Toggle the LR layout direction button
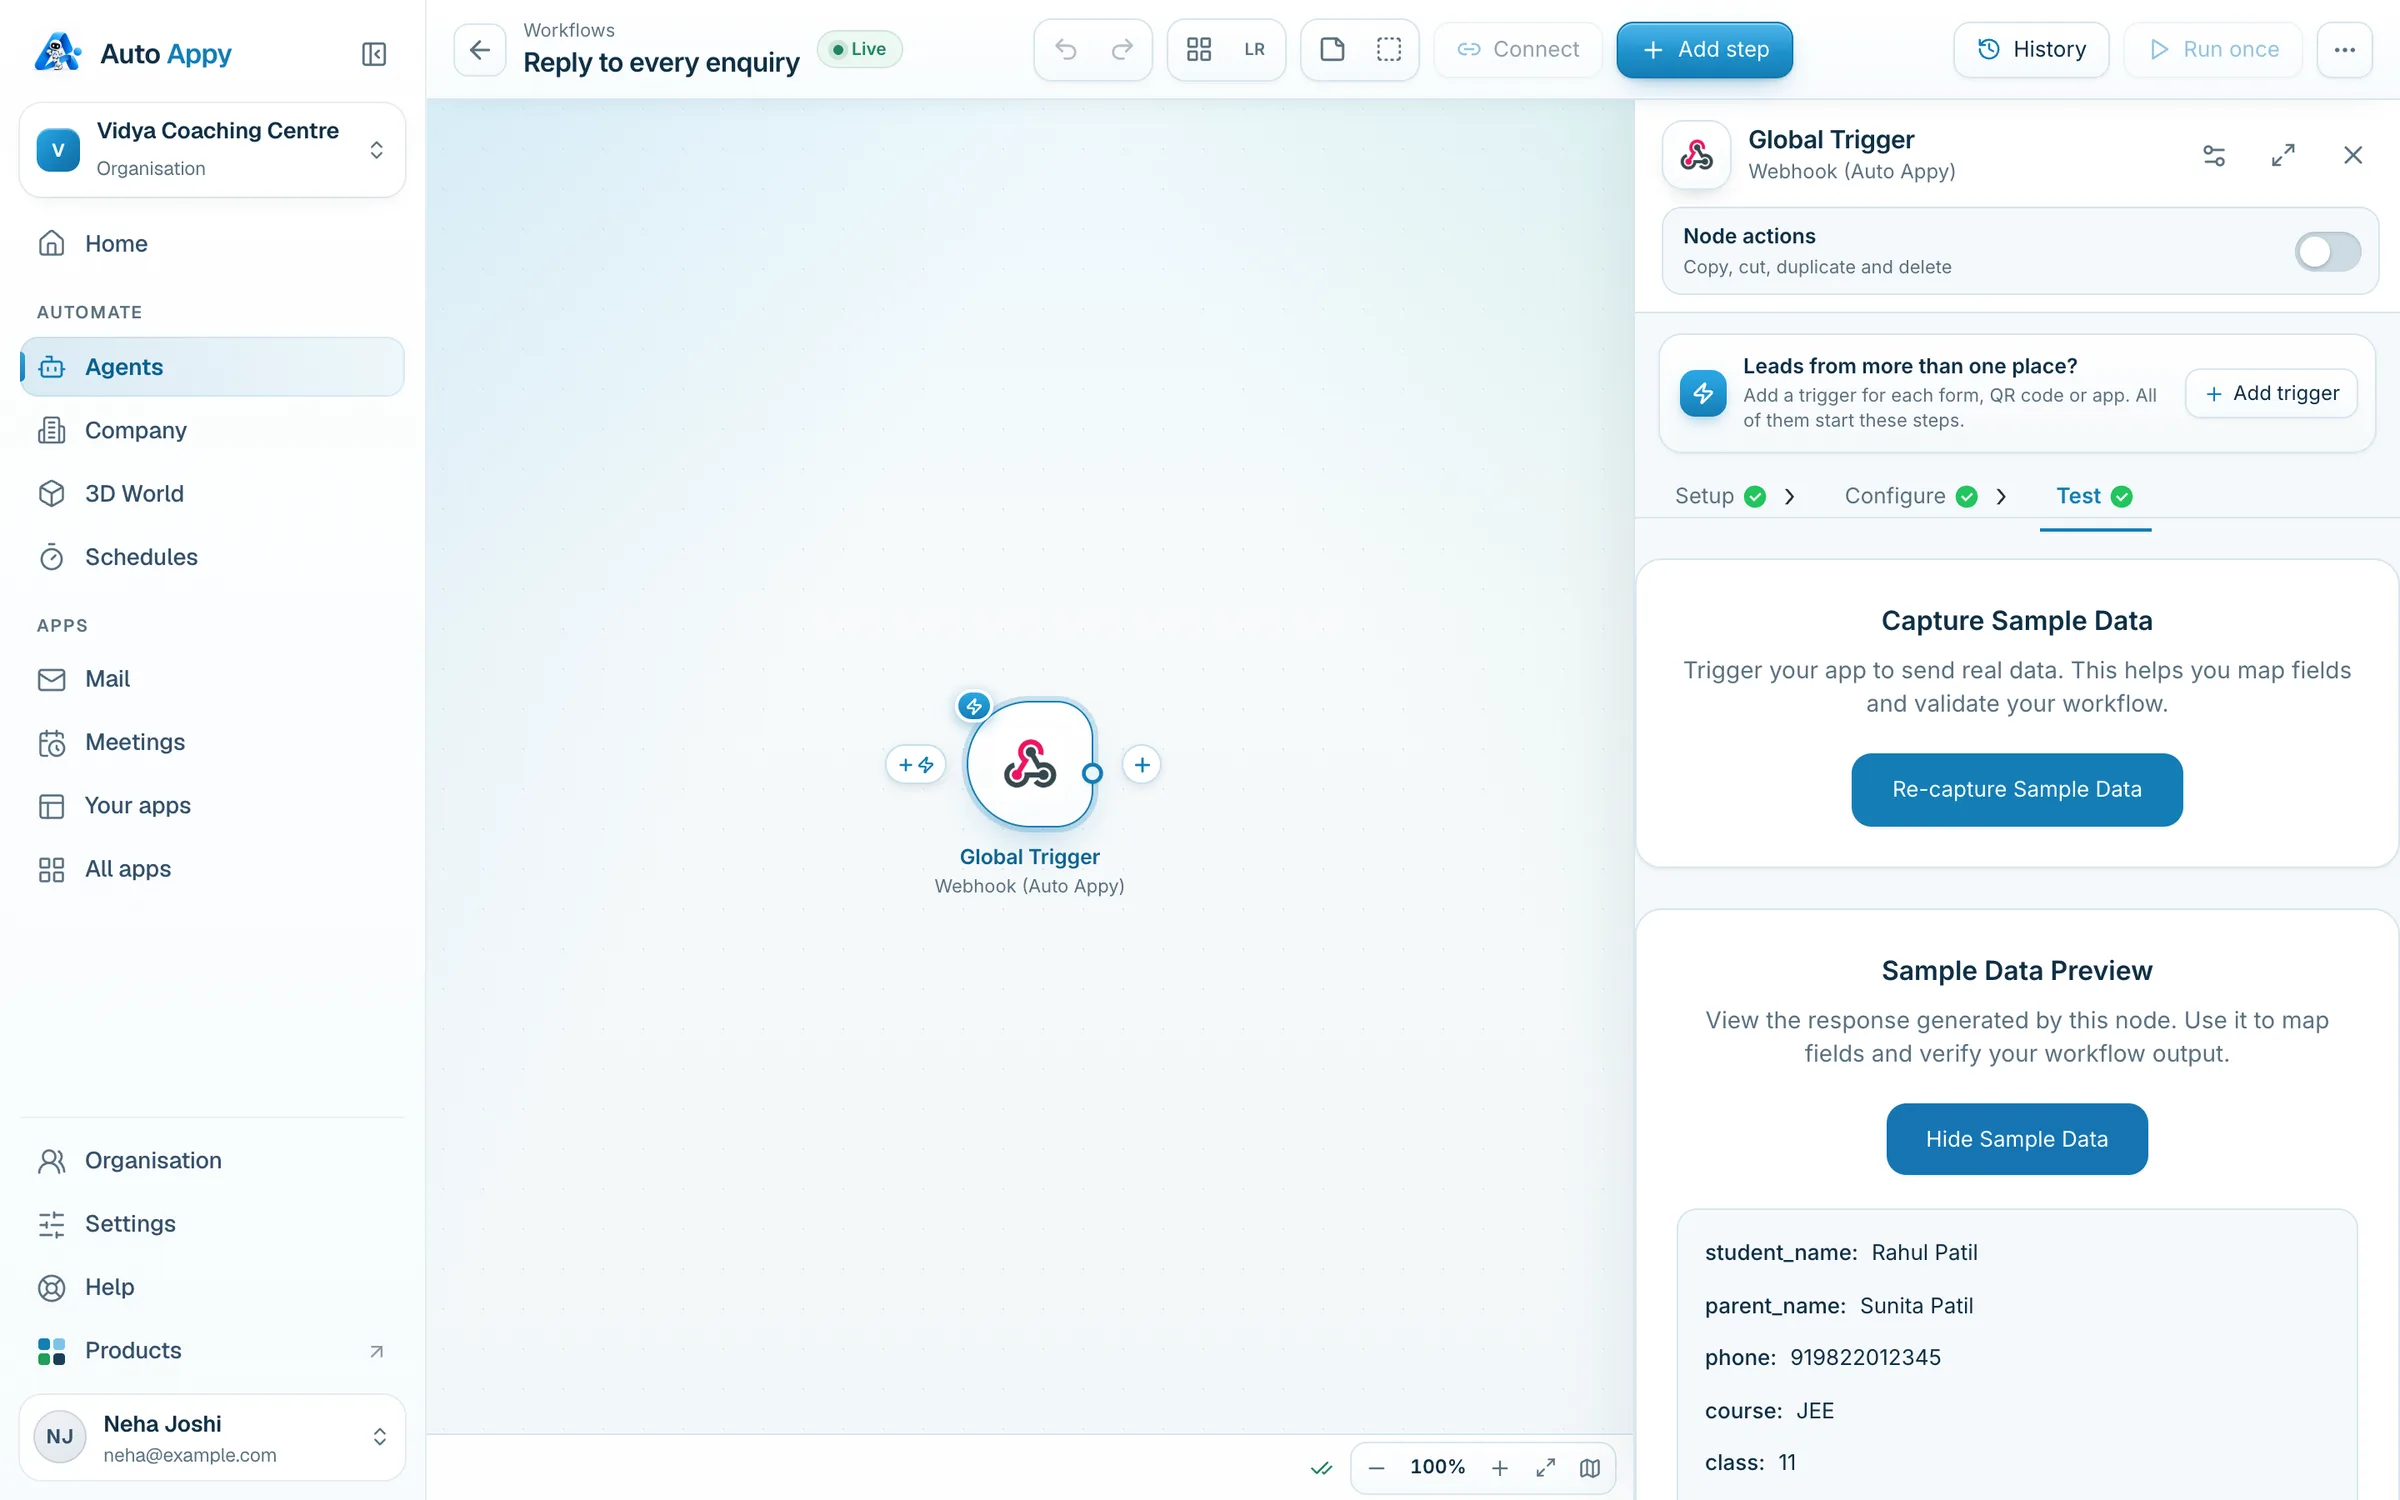2400x1500 pixels. click(1254, 49)
